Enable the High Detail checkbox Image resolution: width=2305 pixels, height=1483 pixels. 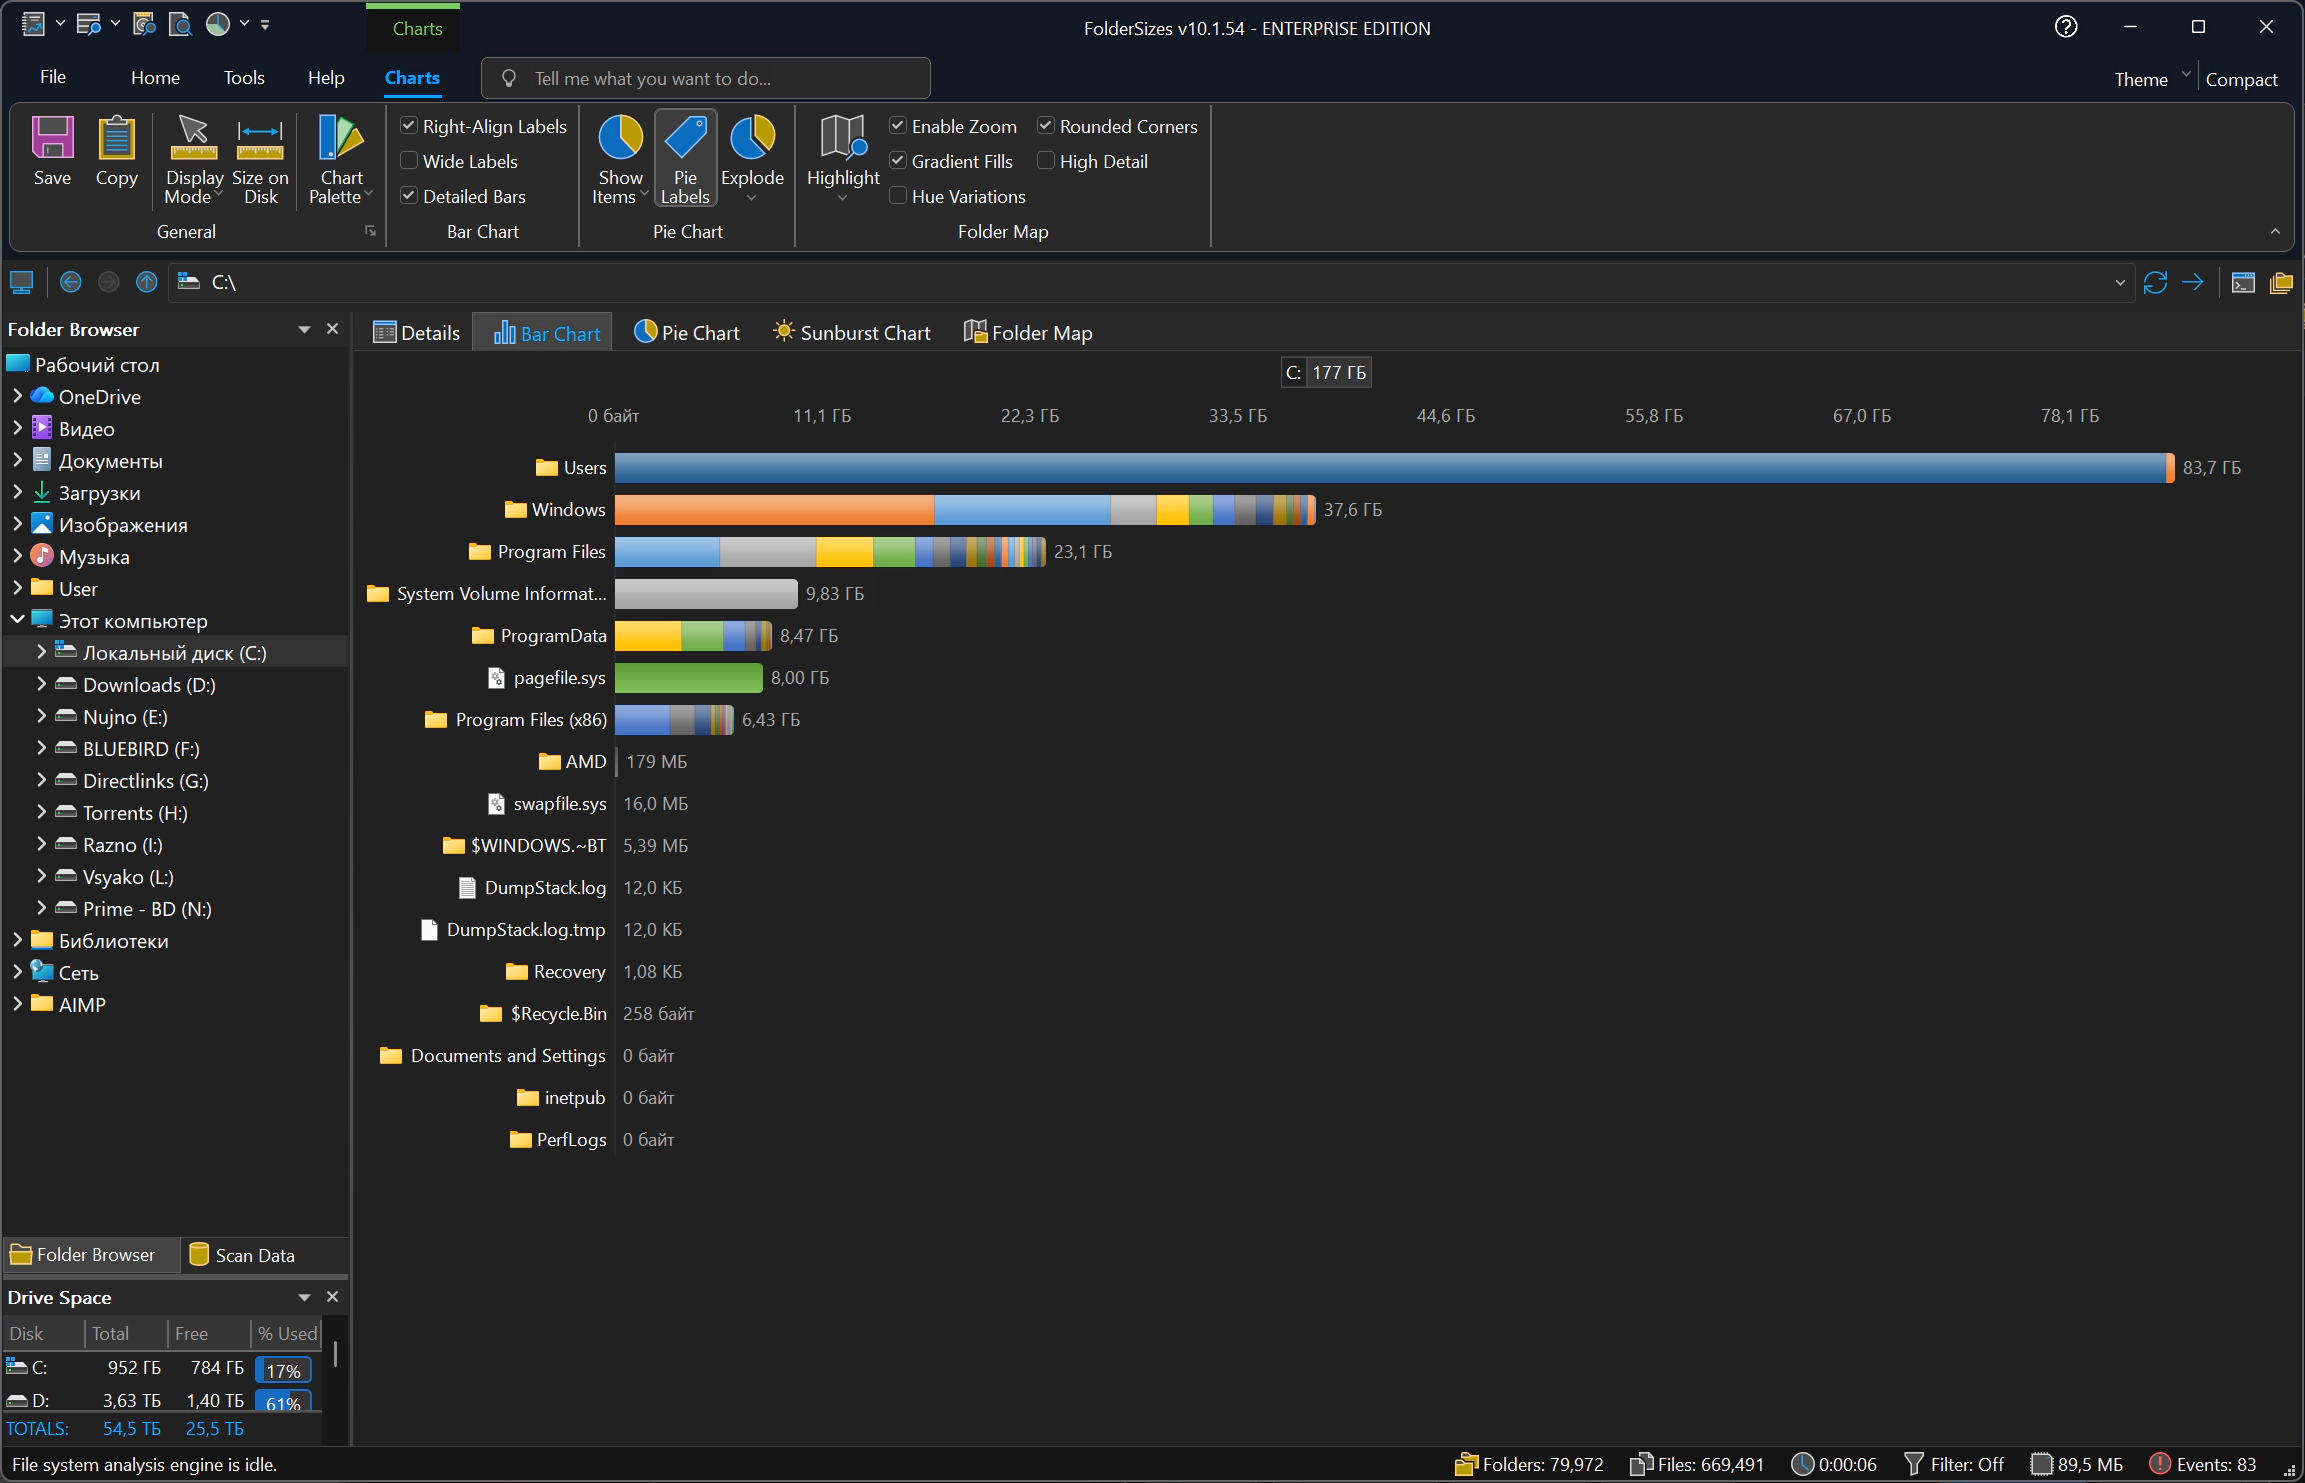click(x=1046, y=161)
